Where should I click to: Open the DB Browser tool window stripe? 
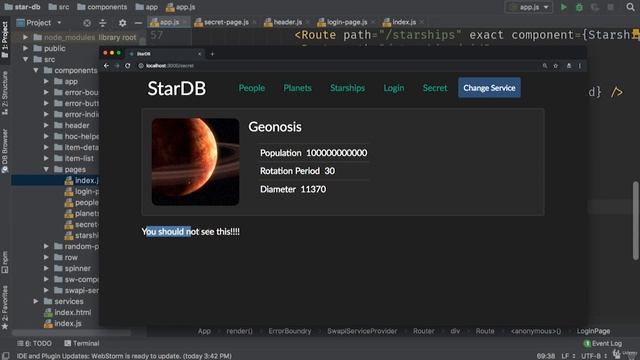click(5, 151)
